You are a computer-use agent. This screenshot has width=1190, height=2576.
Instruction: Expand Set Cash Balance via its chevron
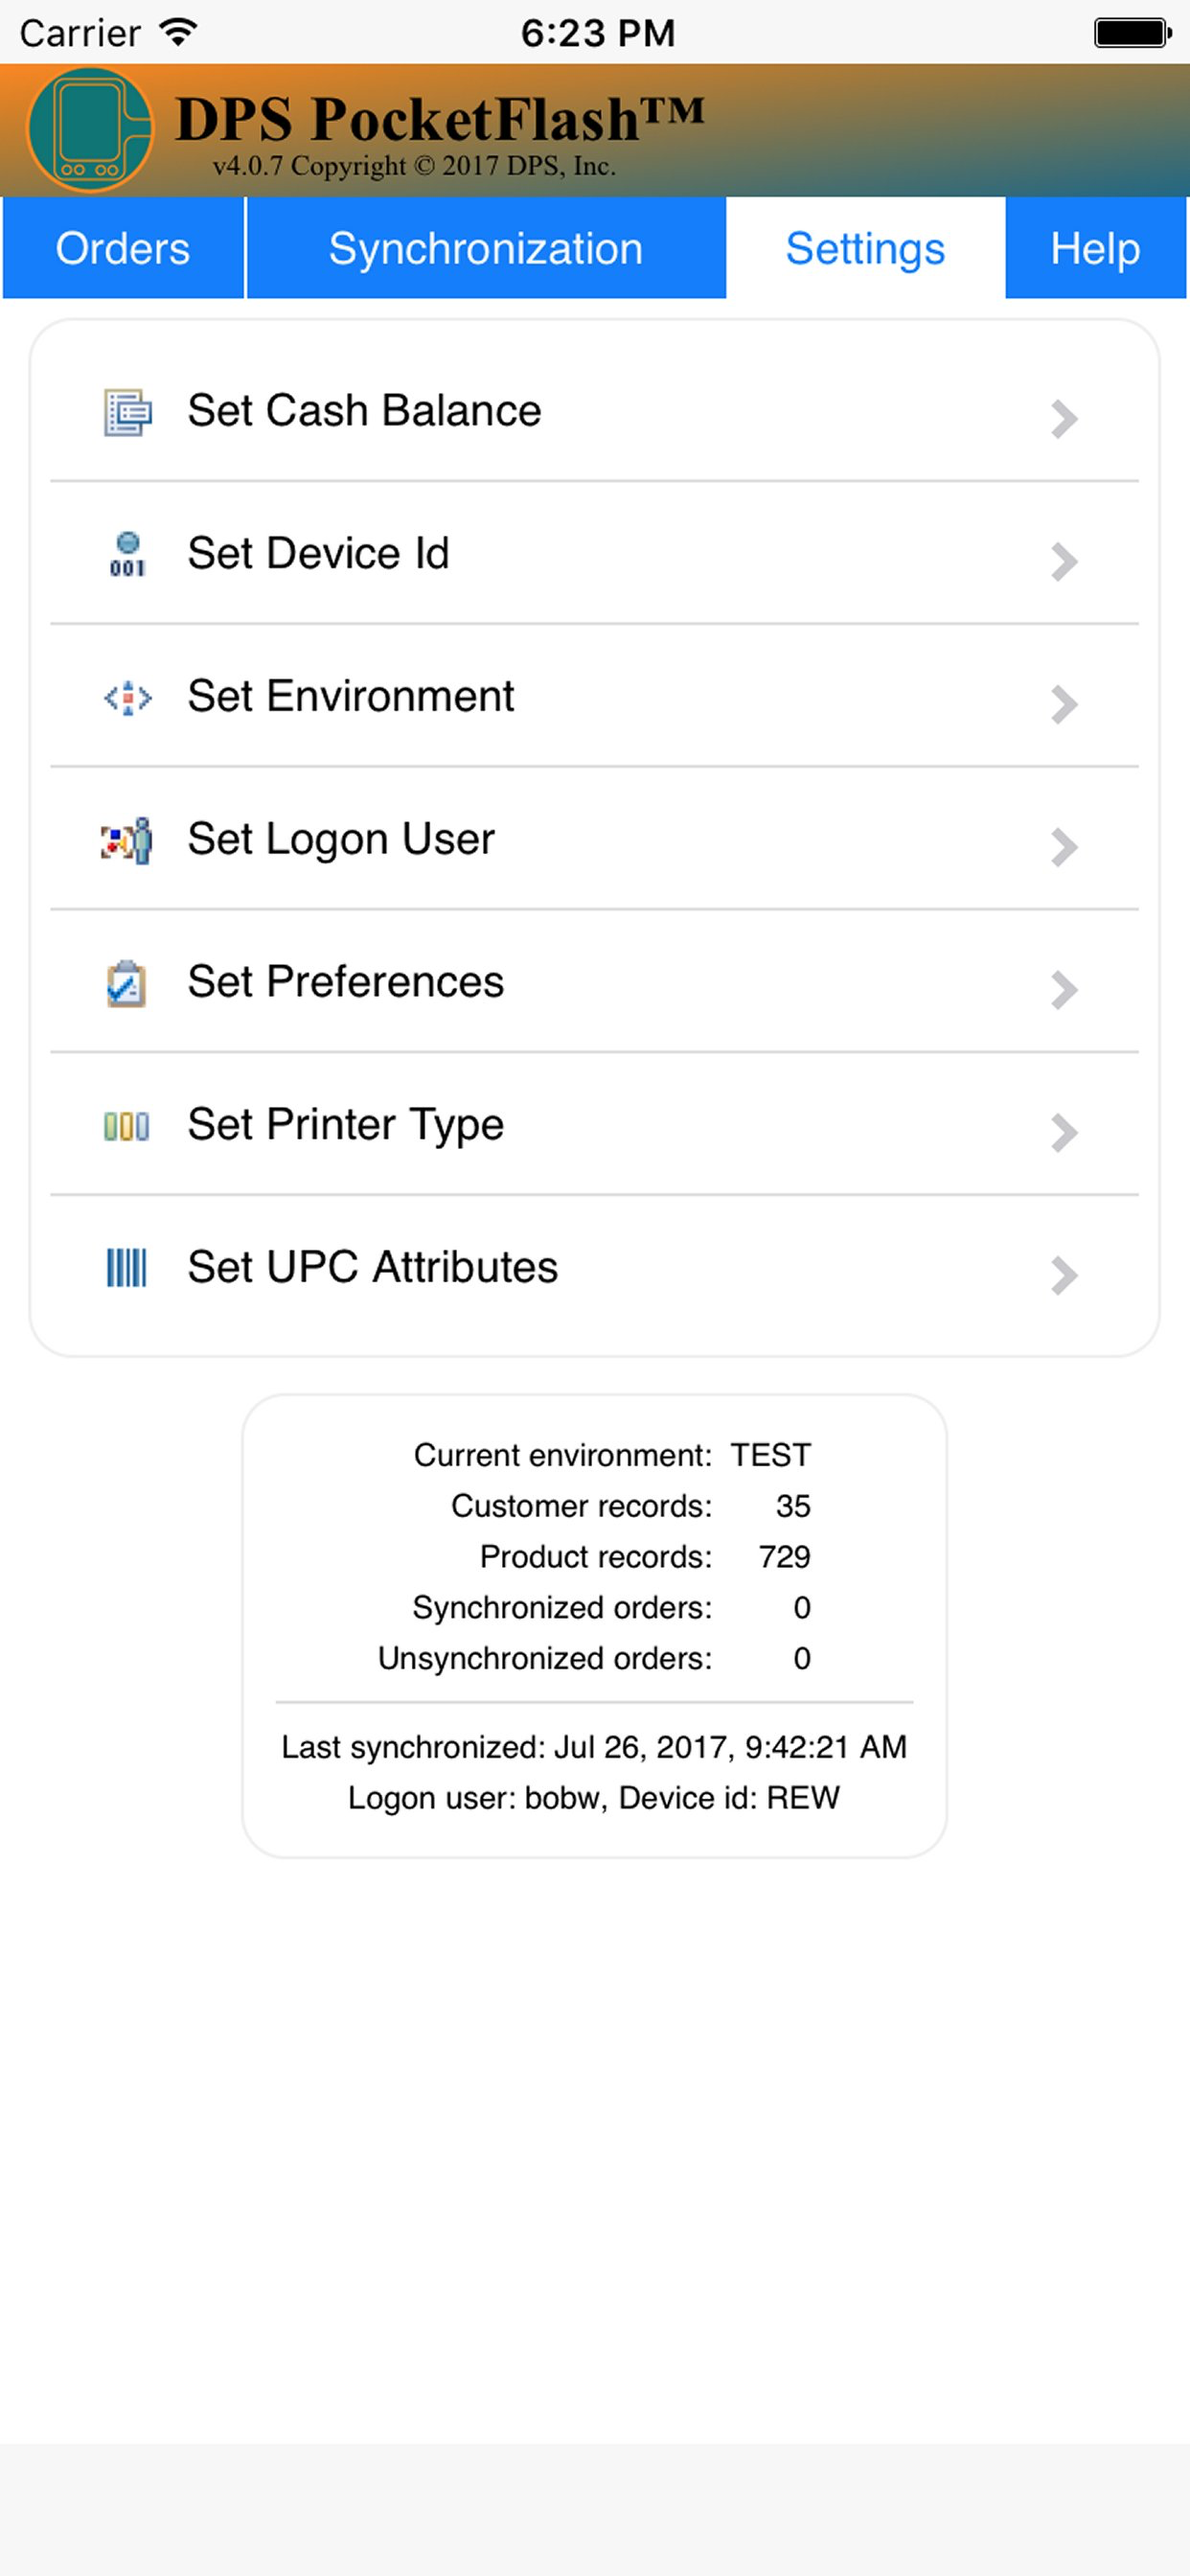click(x=1064, y=419)
